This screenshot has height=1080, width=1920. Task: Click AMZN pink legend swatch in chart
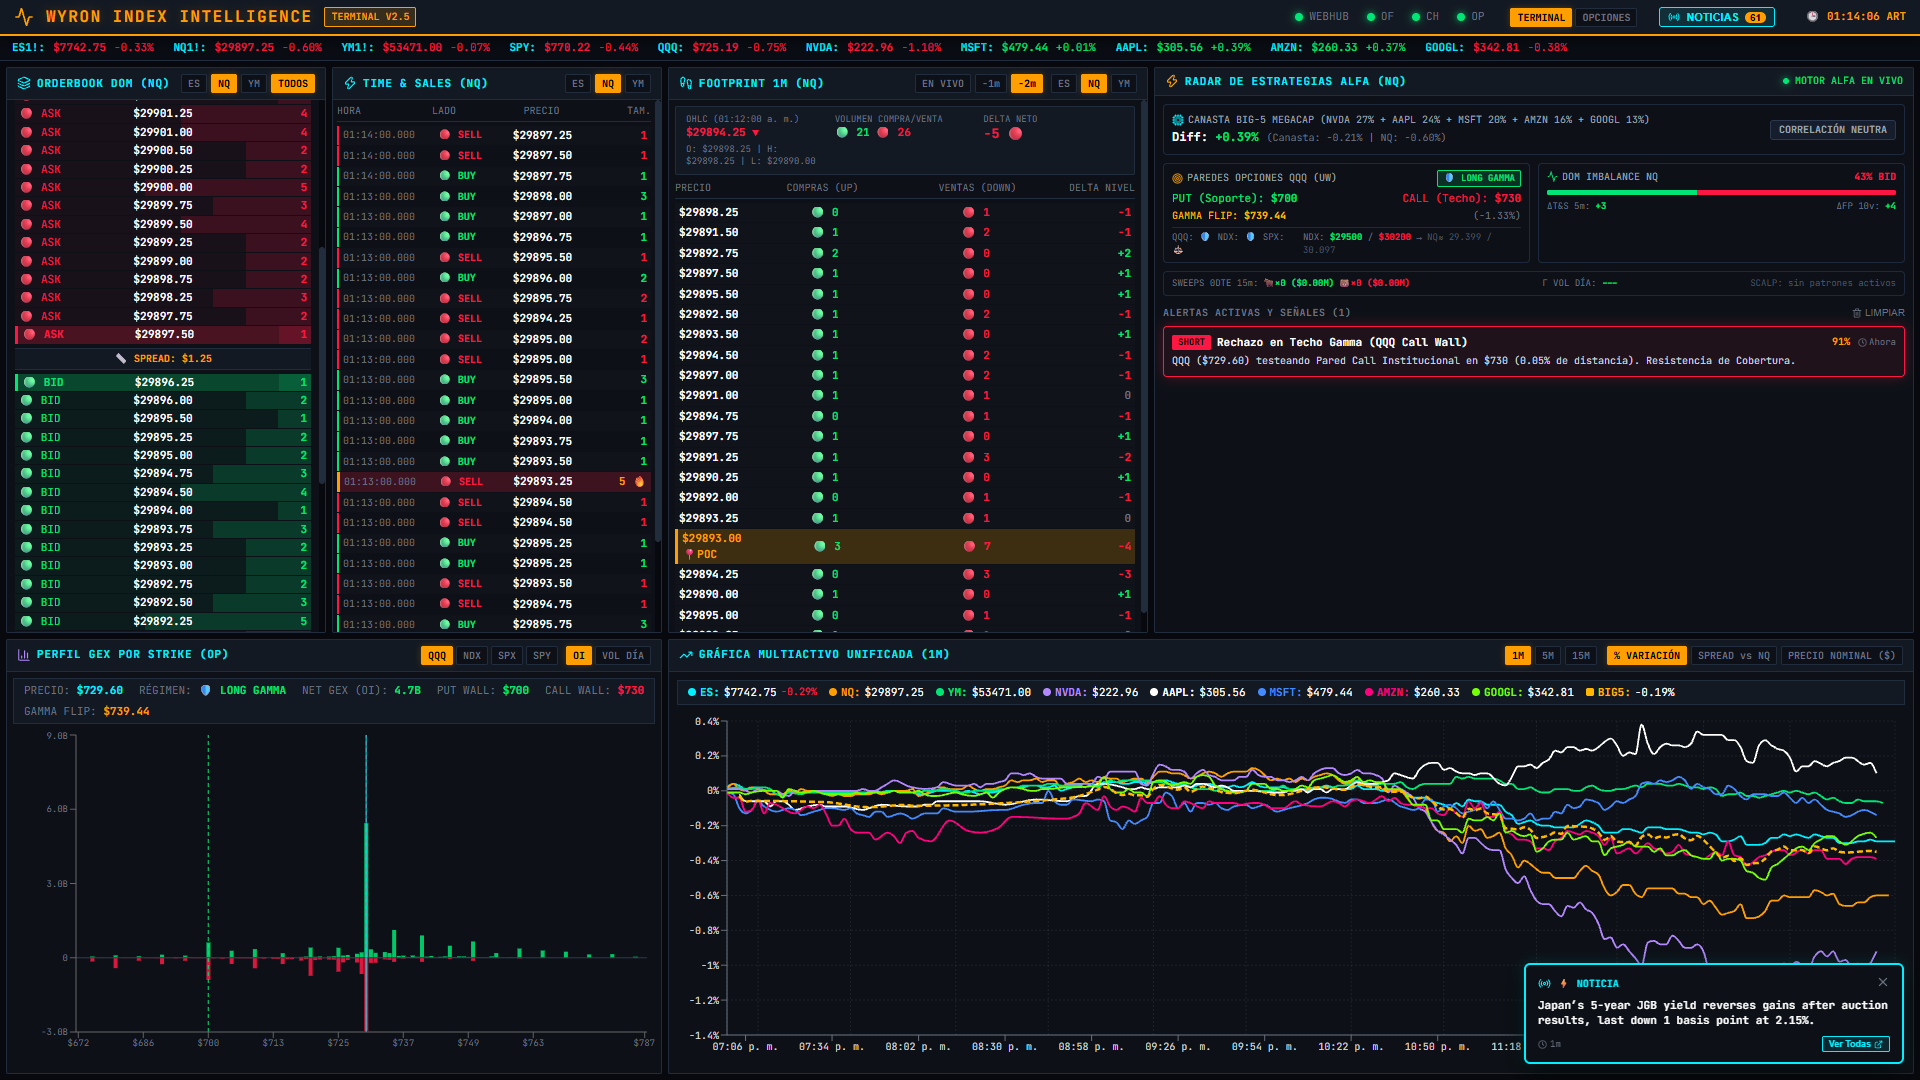(1369, 692)
